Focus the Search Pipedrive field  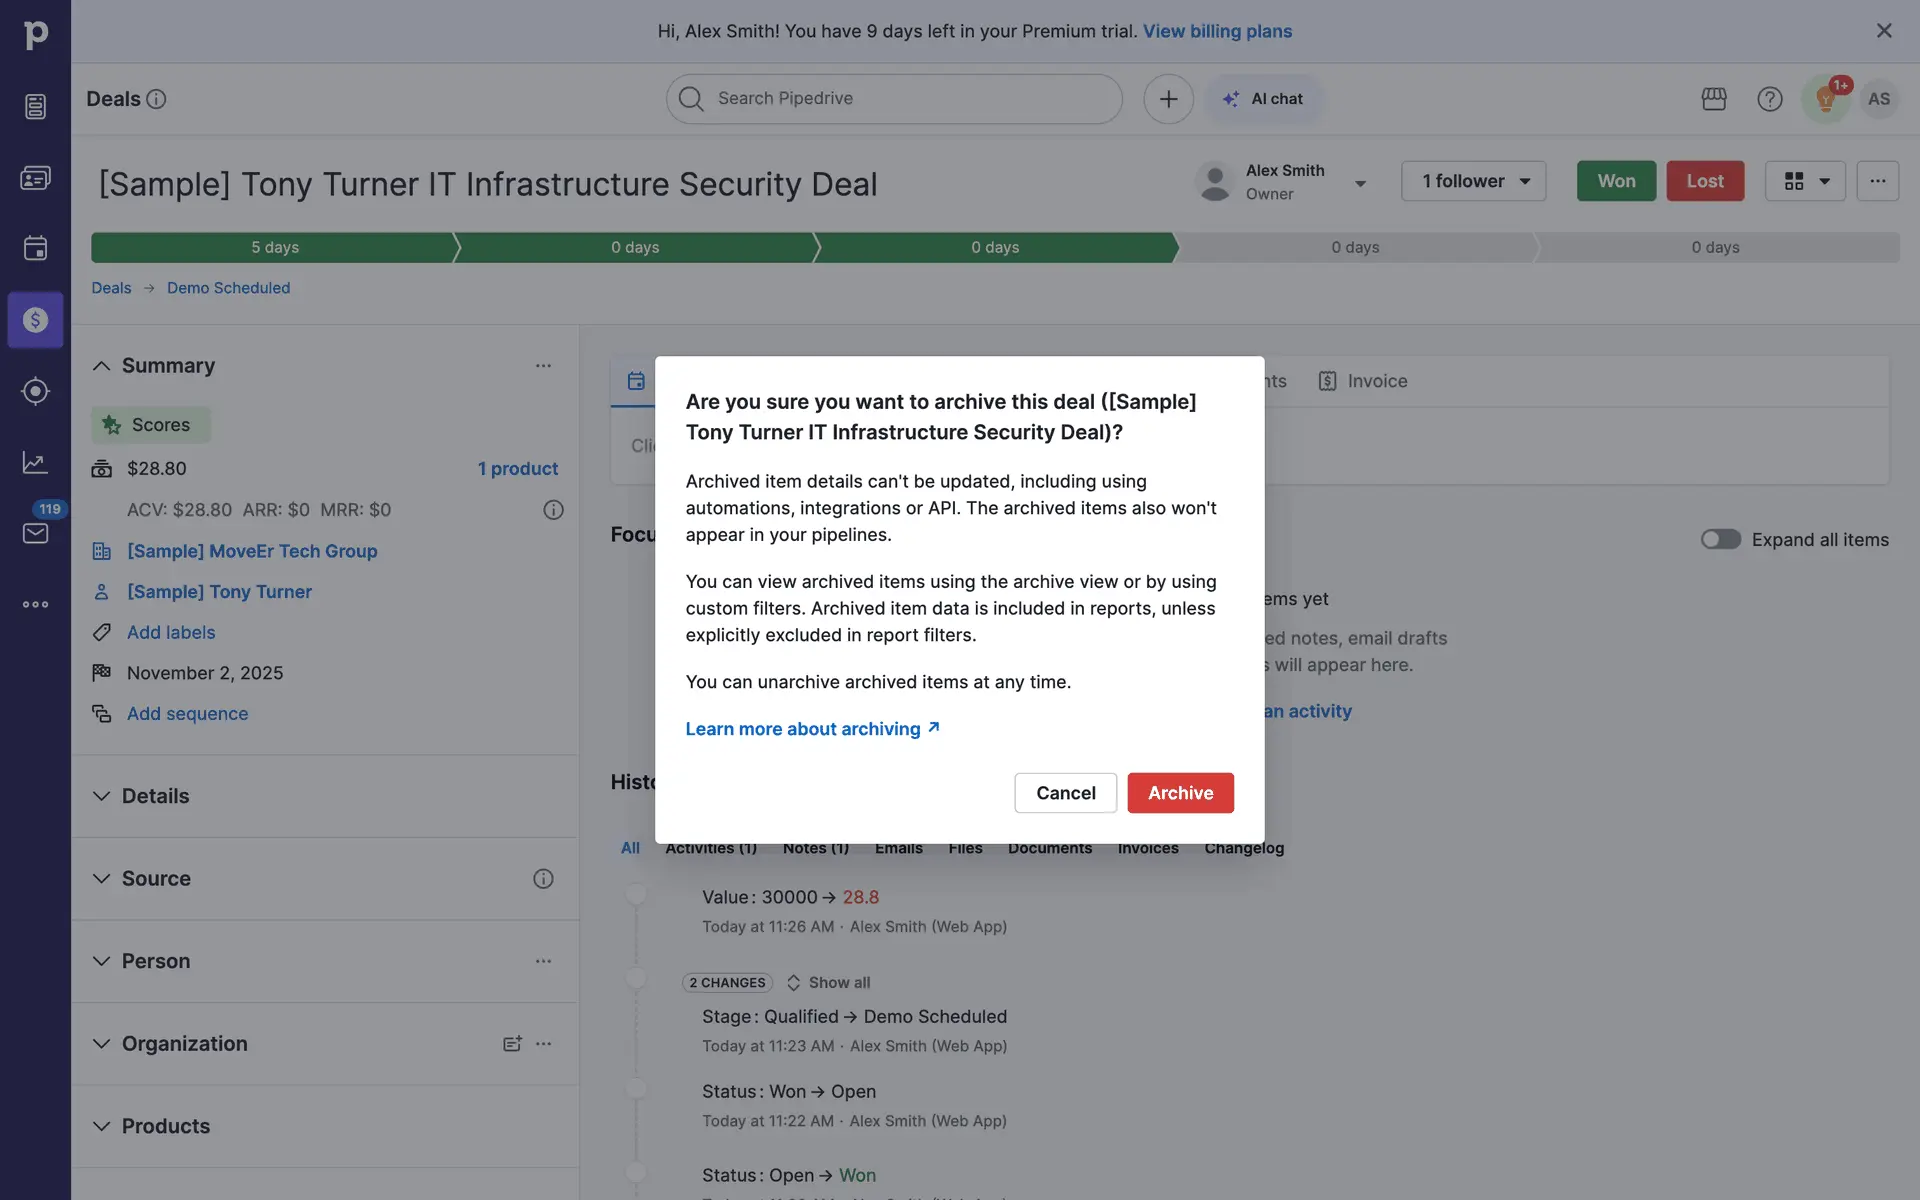point(895,99)
